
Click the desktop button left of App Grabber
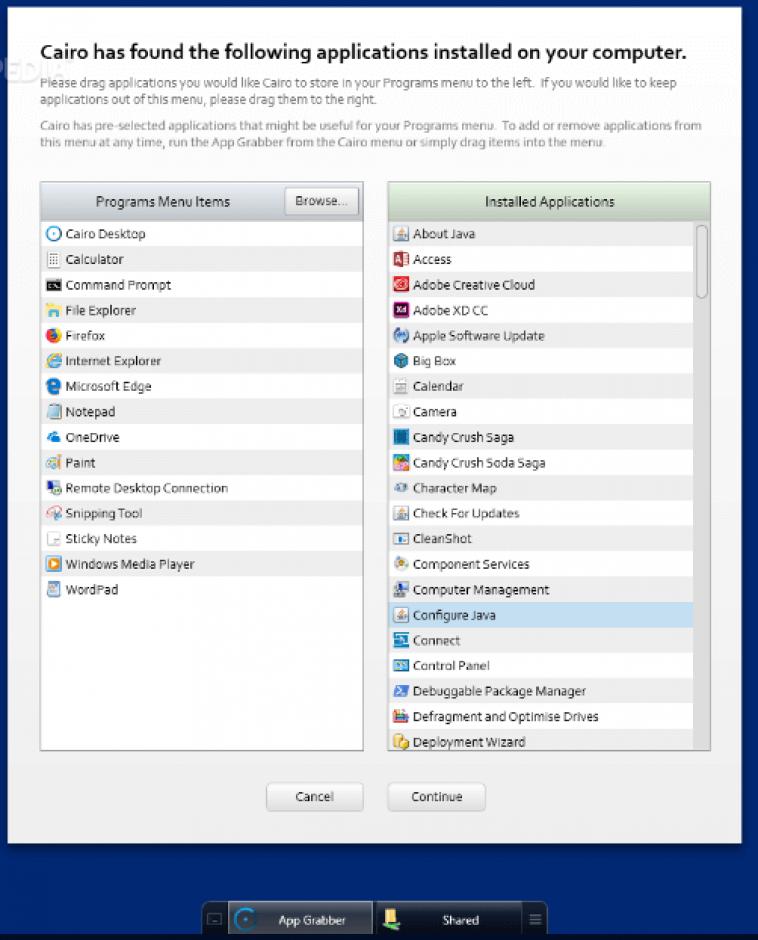[214, 919]
